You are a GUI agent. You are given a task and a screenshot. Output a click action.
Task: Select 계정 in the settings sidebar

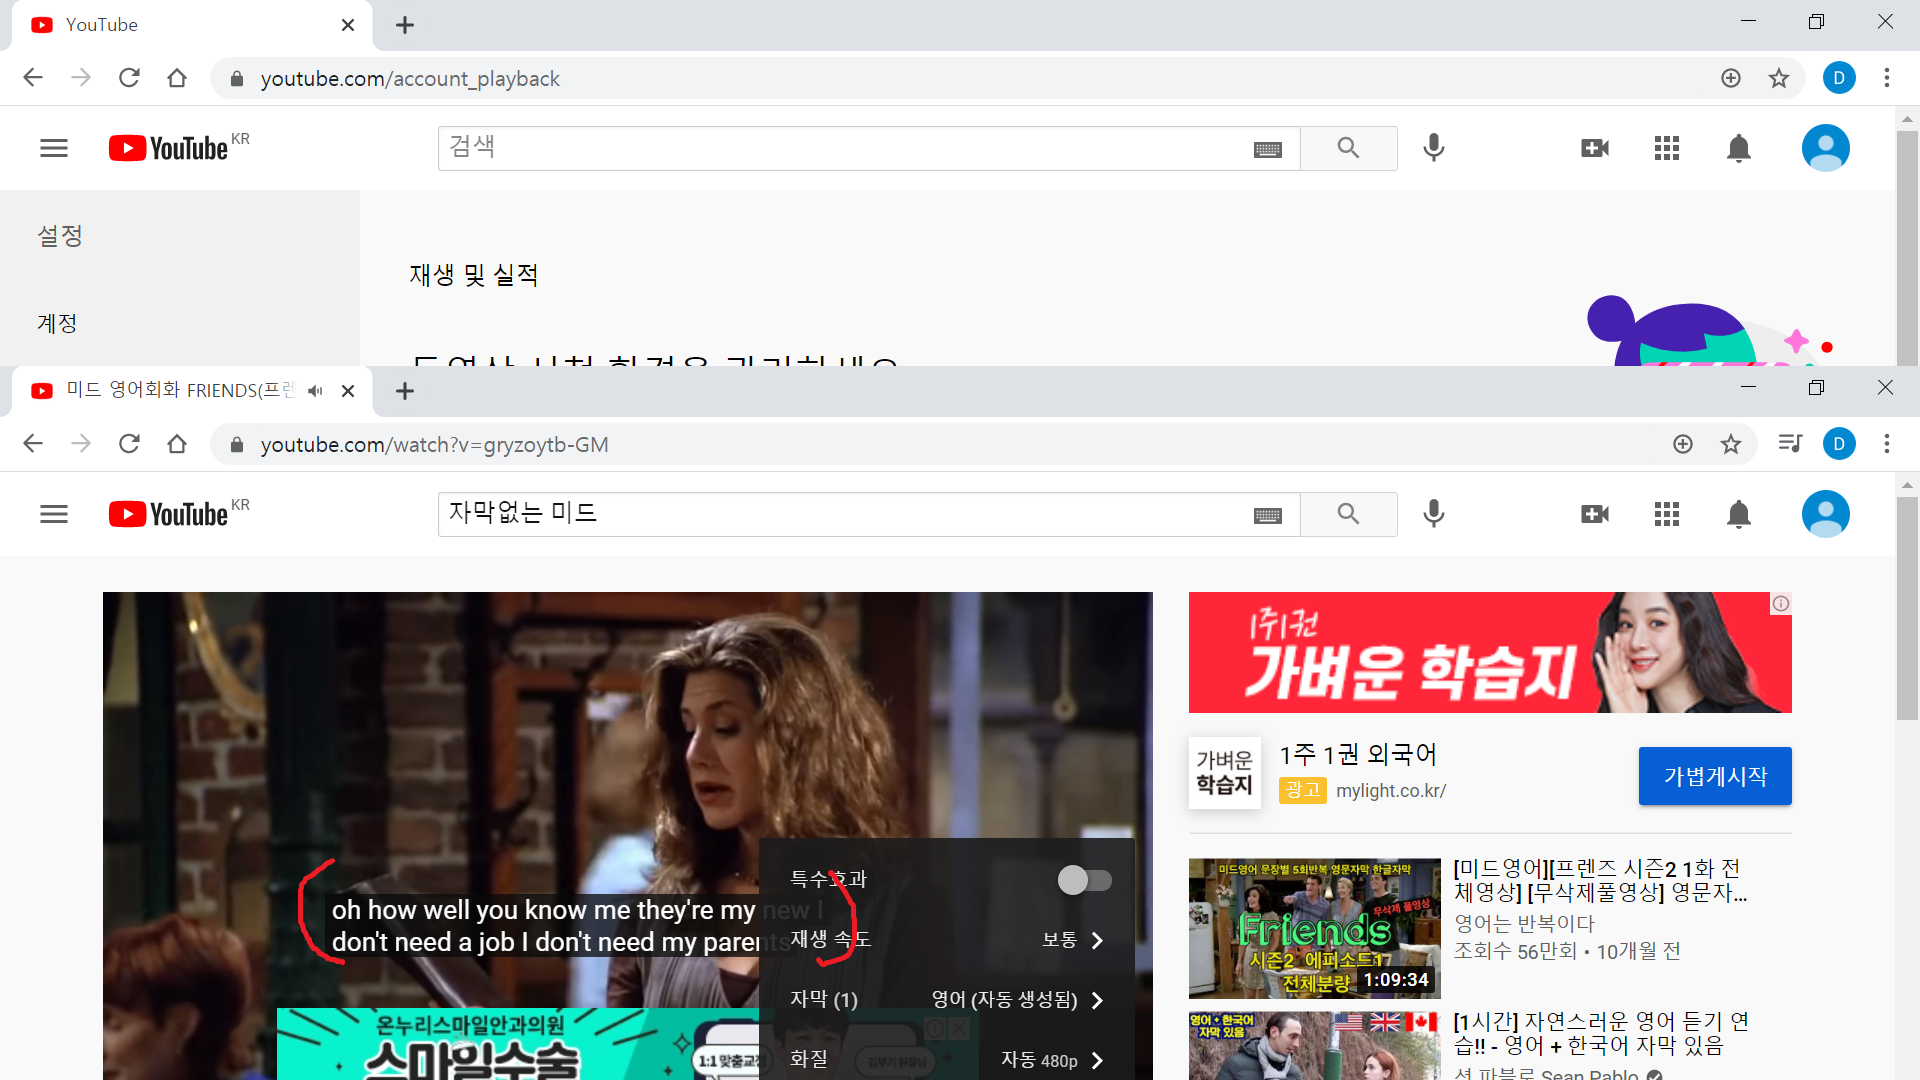click(57, 324)
